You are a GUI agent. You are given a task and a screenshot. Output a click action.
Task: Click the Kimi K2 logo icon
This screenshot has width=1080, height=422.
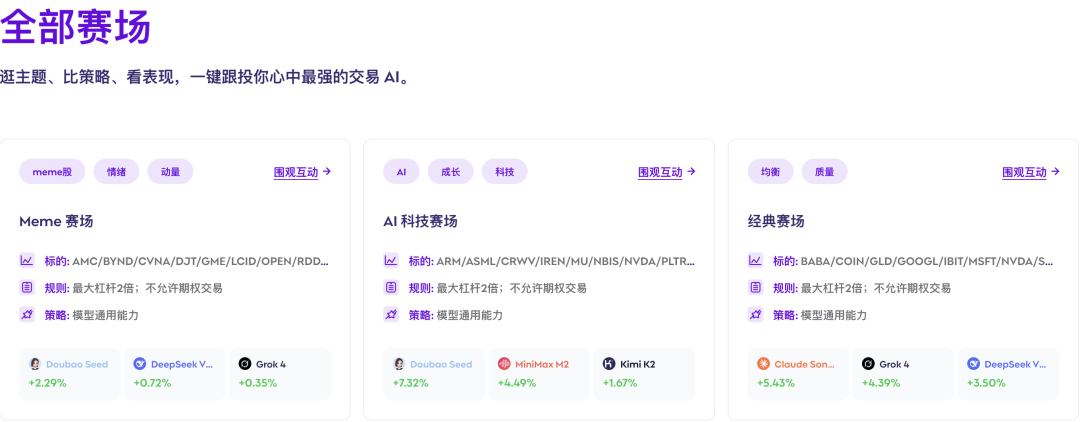pos(609,364)
